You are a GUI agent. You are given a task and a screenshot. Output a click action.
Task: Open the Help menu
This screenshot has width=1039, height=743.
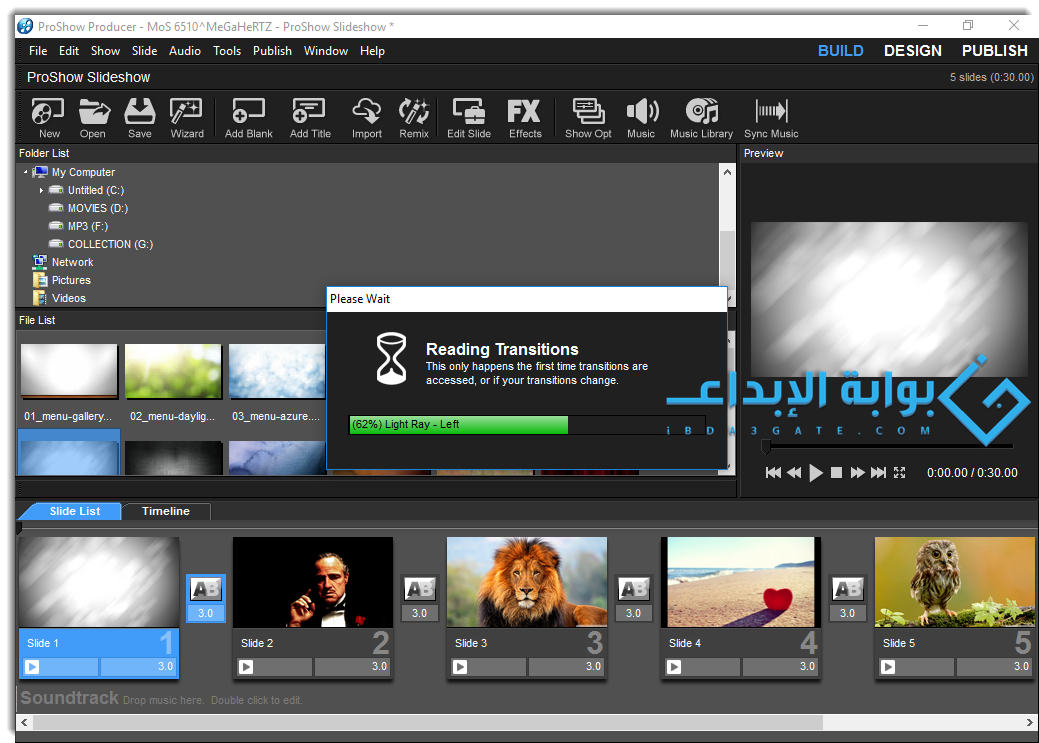coord(372,51)
